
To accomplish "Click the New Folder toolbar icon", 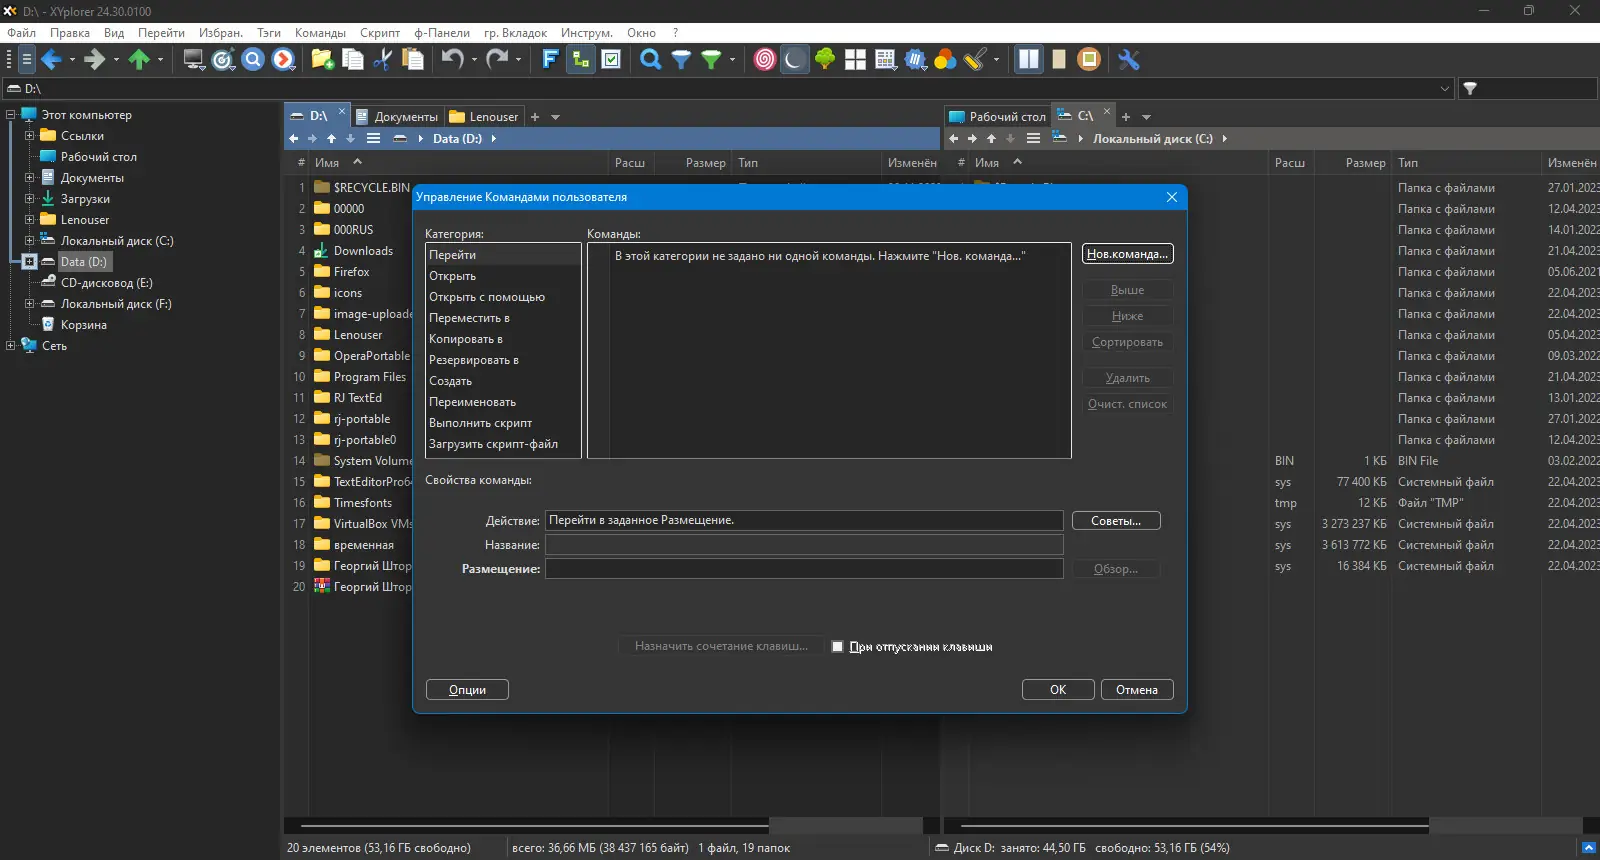I will click(x=322, y=60).
